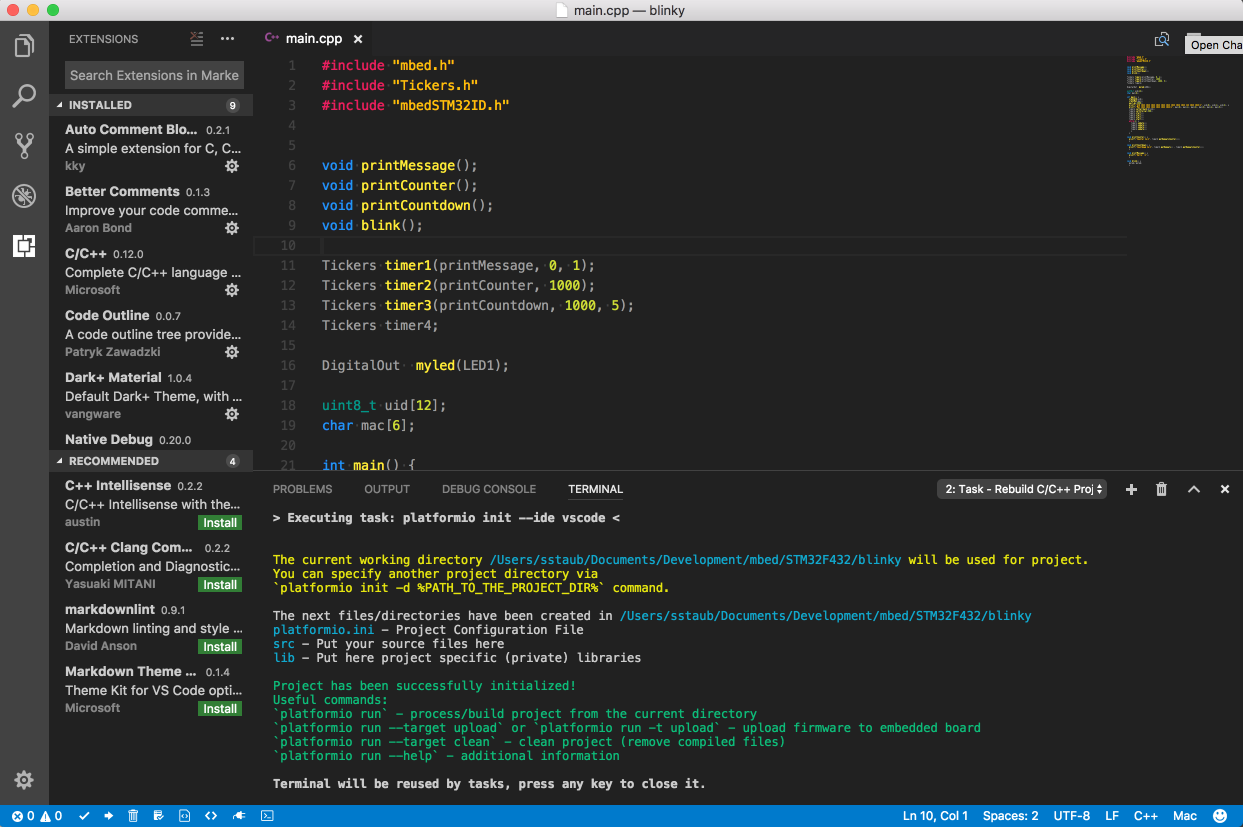Install C/C++ Clang Command Adapter extension

coord(220,585)
